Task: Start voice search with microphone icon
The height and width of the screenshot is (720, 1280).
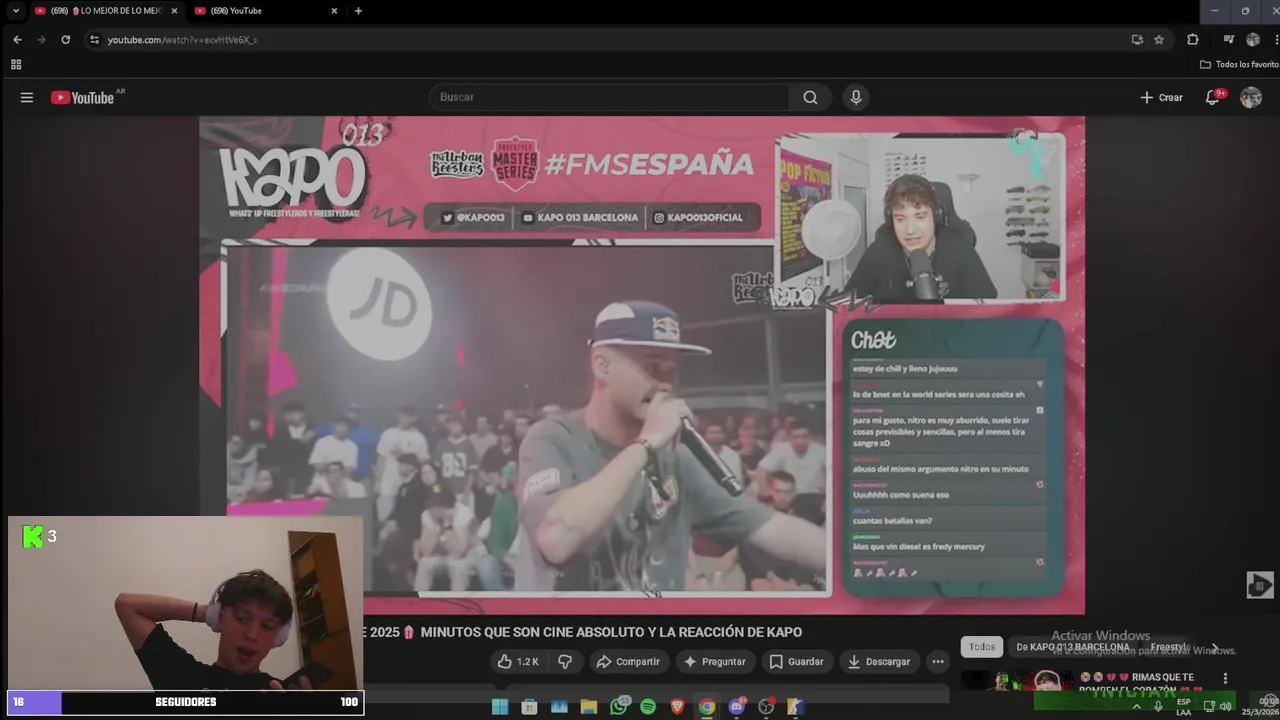Action: point(855,97)
